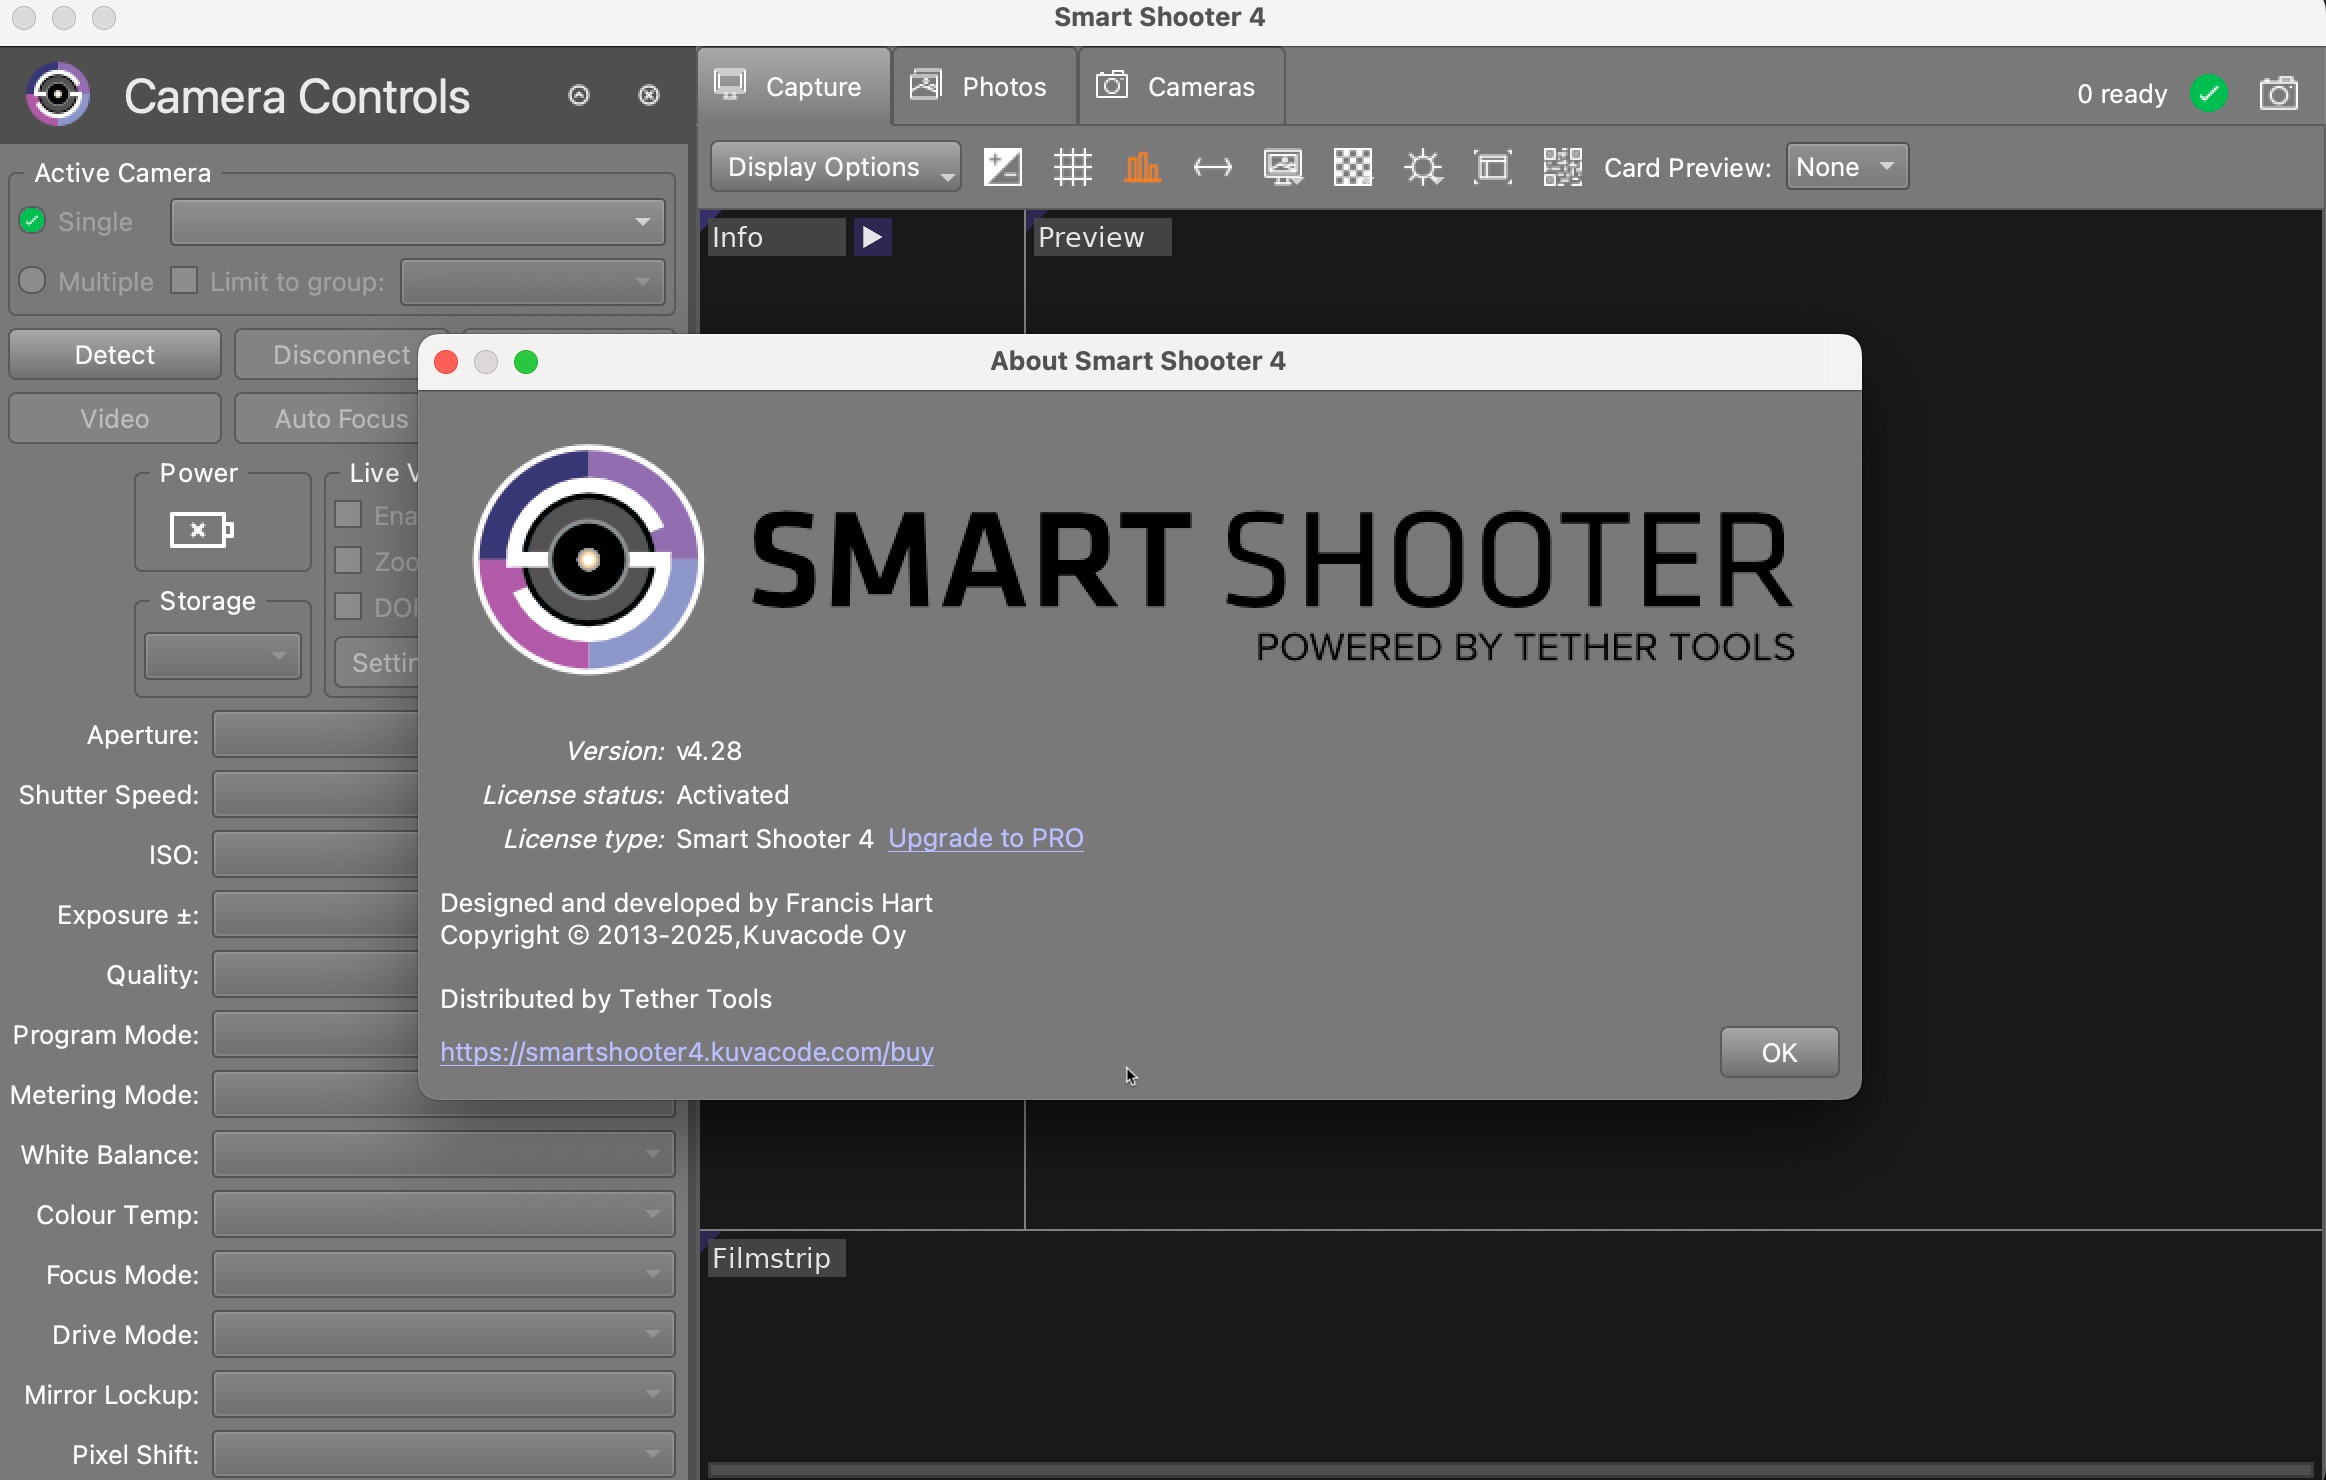
Task: Toggle the orange histogram icon
Action: click(1142, 167)
